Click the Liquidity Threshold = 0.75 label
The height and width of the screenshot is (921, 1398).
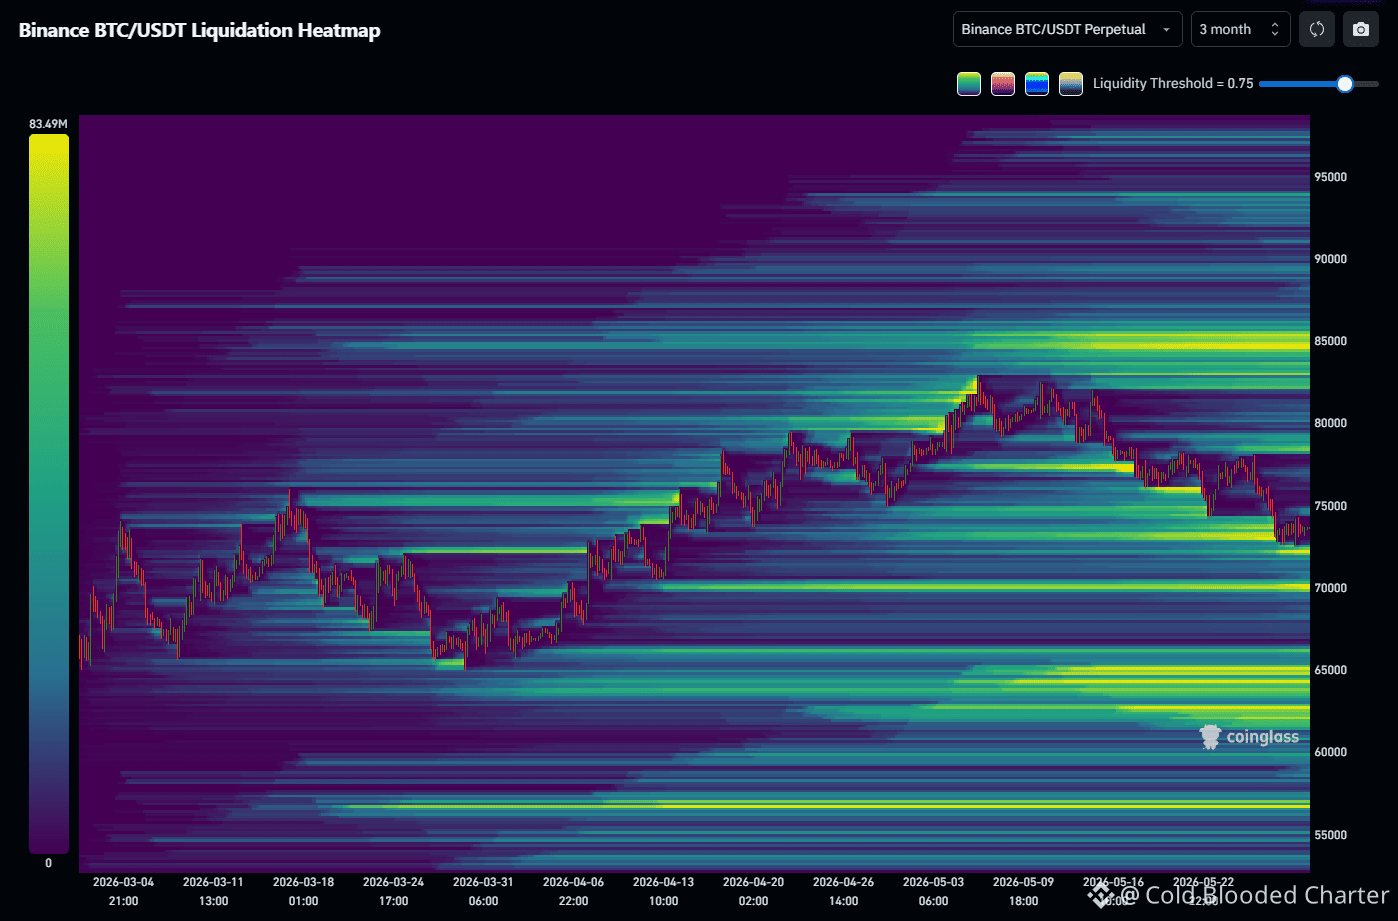[x=1173, y=84]
